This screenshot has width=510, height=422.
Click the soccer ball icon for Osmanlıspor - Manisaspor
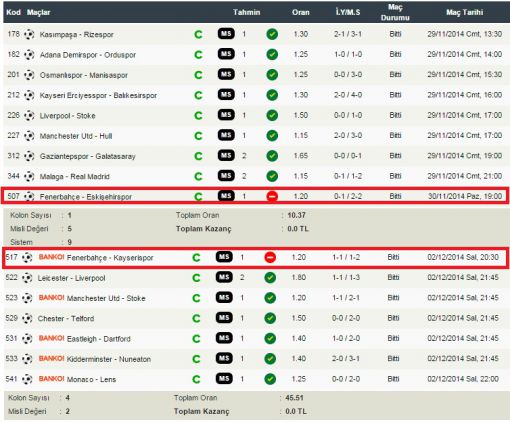29,75
